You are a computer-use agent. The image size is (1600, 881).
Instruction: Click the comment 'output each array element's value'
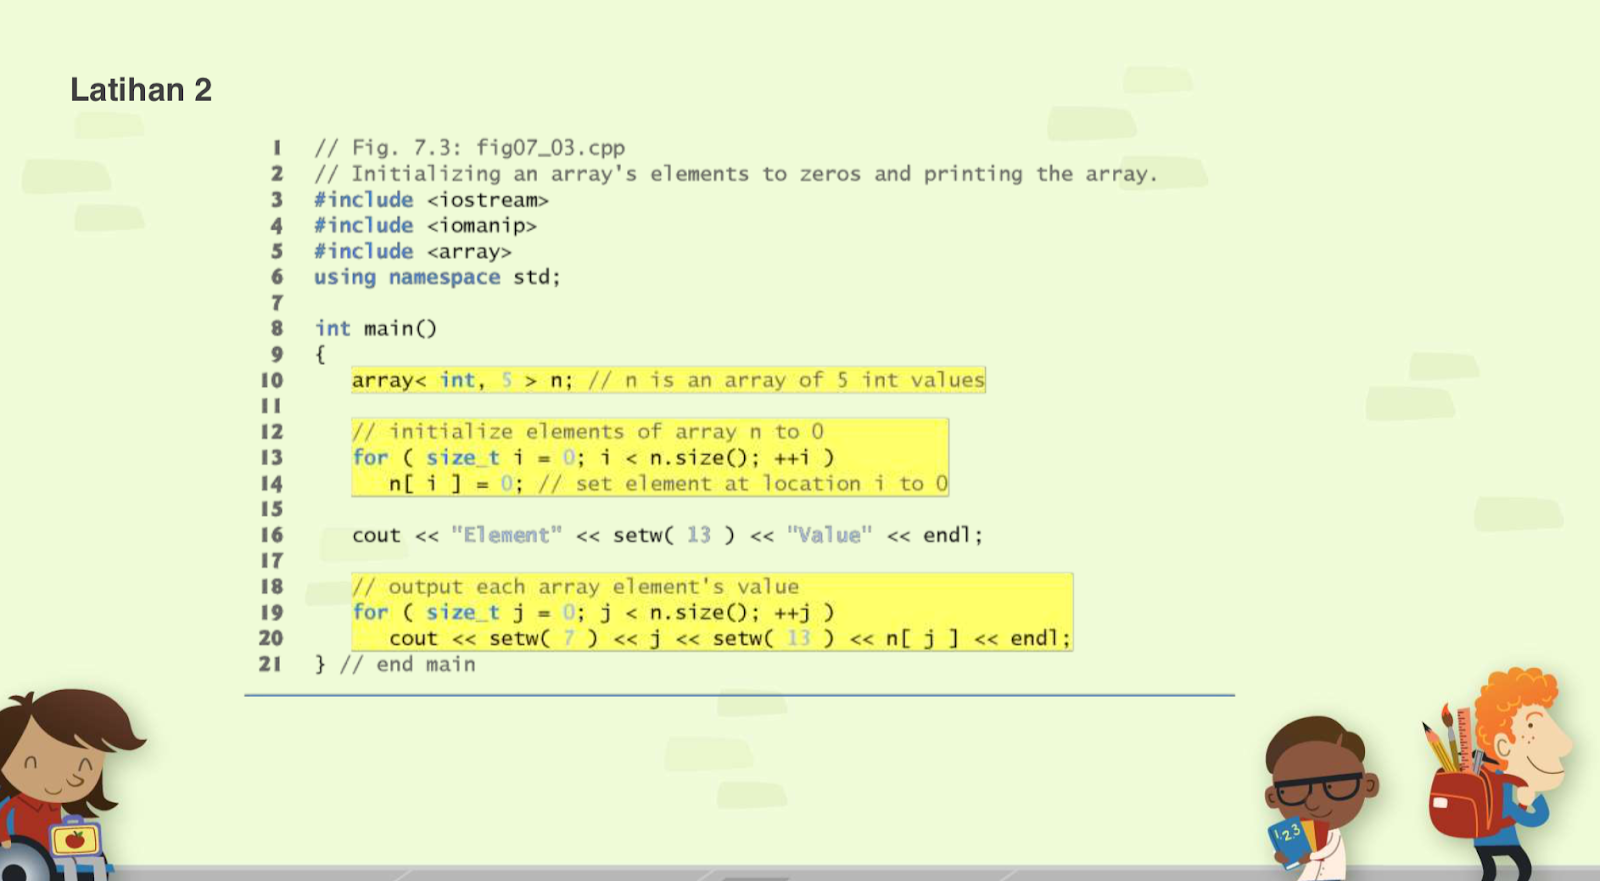pyautogui.click(x=576, y=587)
